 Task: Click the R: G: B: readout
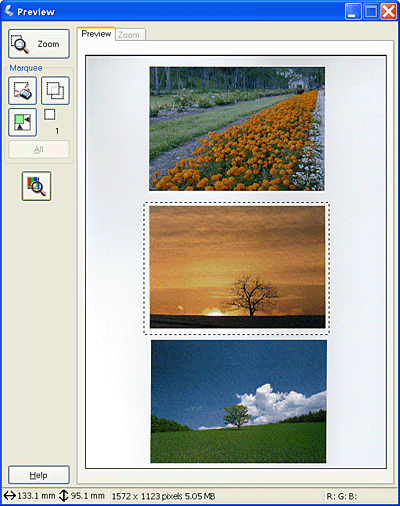click(x=342, y=496)
